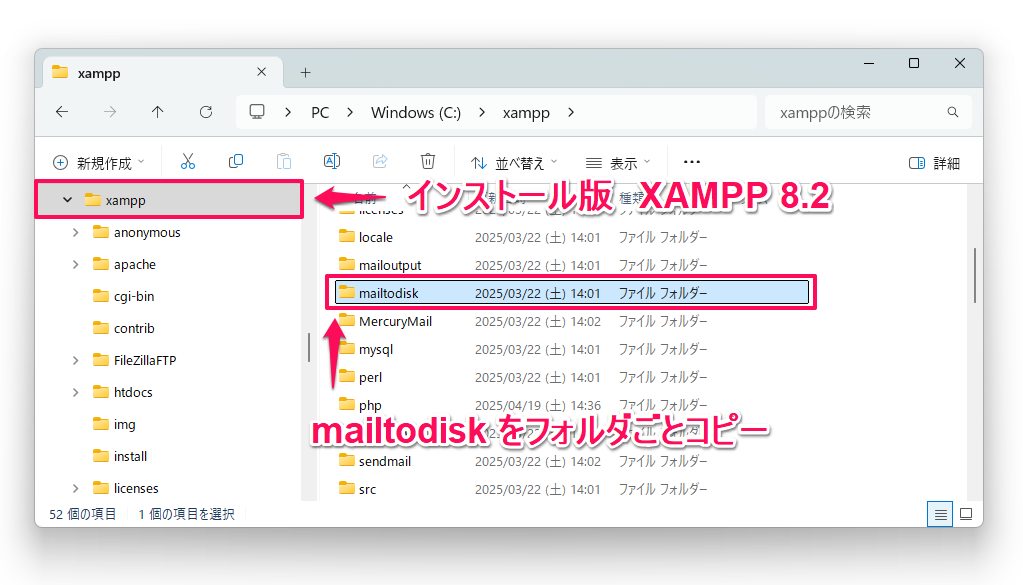Close the xampp tab

click(x=262, y=72)
